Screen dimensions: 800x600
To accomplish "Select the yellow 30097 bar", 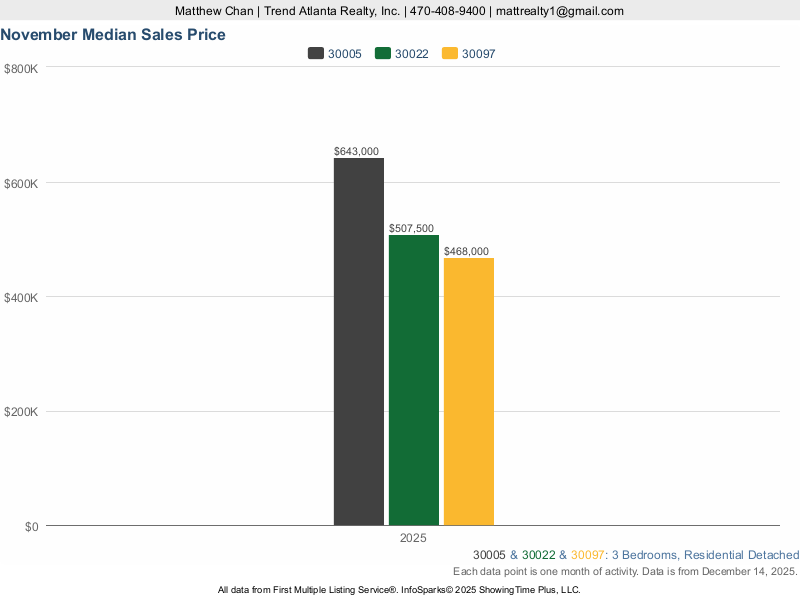I will click(x=469, y=391).
